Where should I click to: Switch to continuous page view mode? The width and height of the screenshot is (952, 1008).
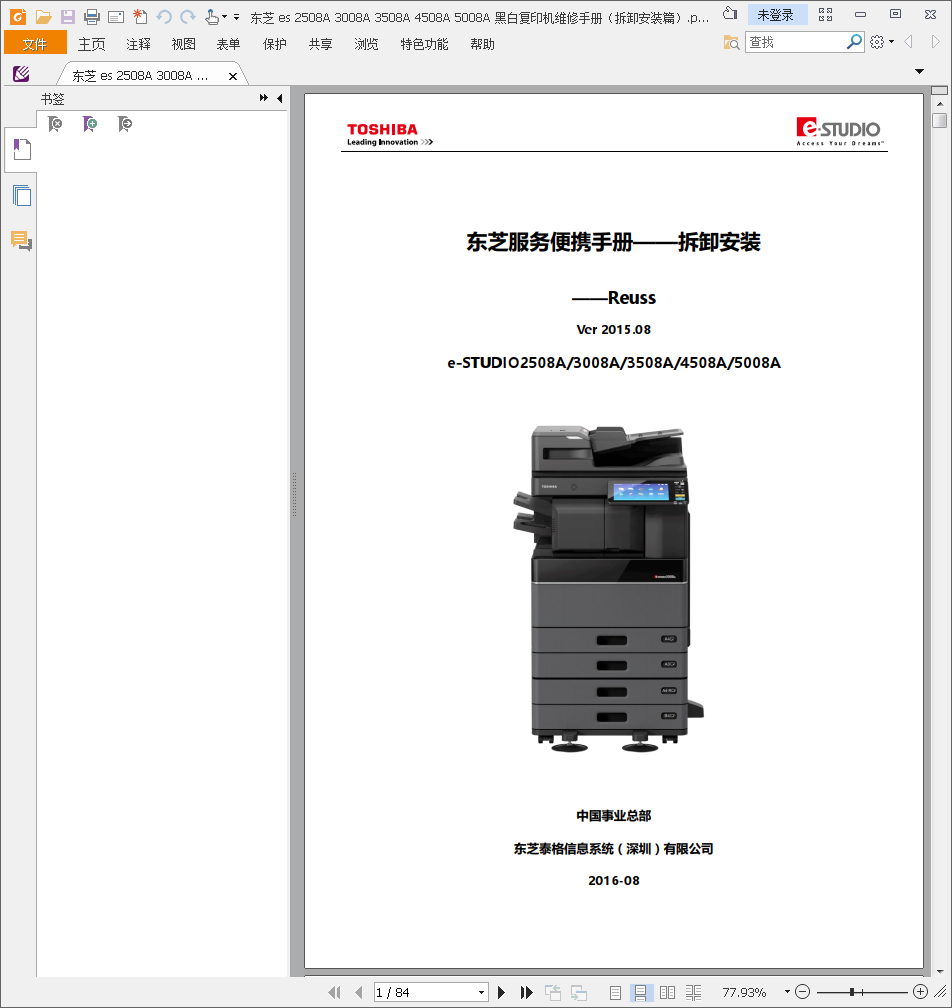[641, 993]
